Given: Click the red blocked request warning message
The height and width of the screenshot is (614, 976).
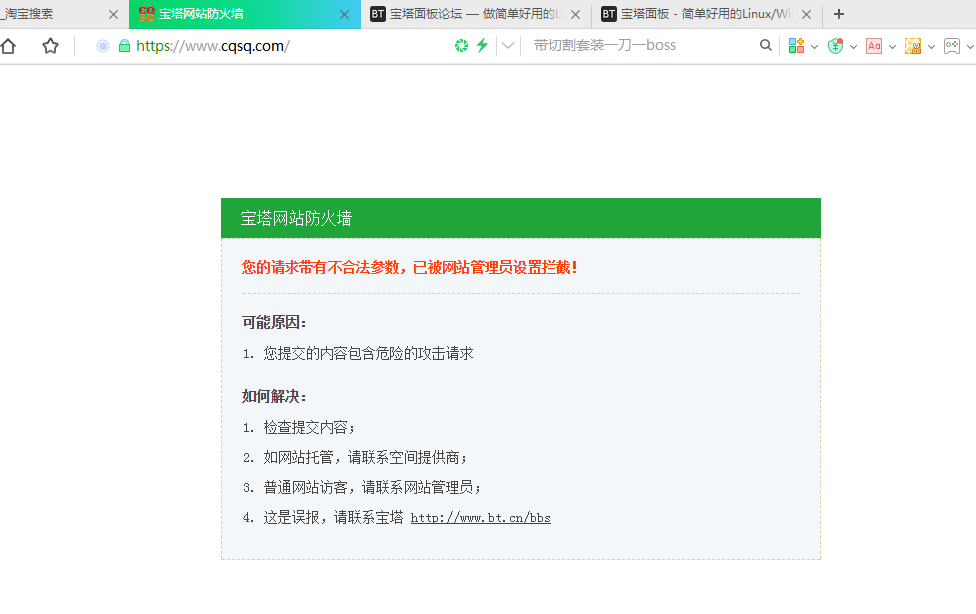Looking at the screenshot, I should tap(410, 268).
